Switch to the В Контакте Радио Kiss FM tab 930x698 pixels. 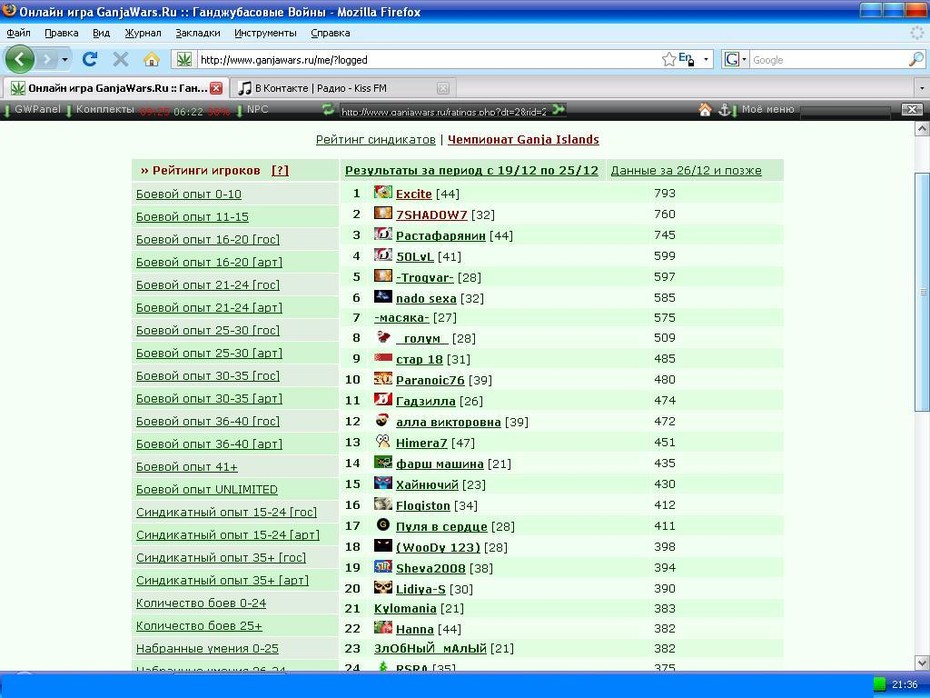[x=343, y=88]
